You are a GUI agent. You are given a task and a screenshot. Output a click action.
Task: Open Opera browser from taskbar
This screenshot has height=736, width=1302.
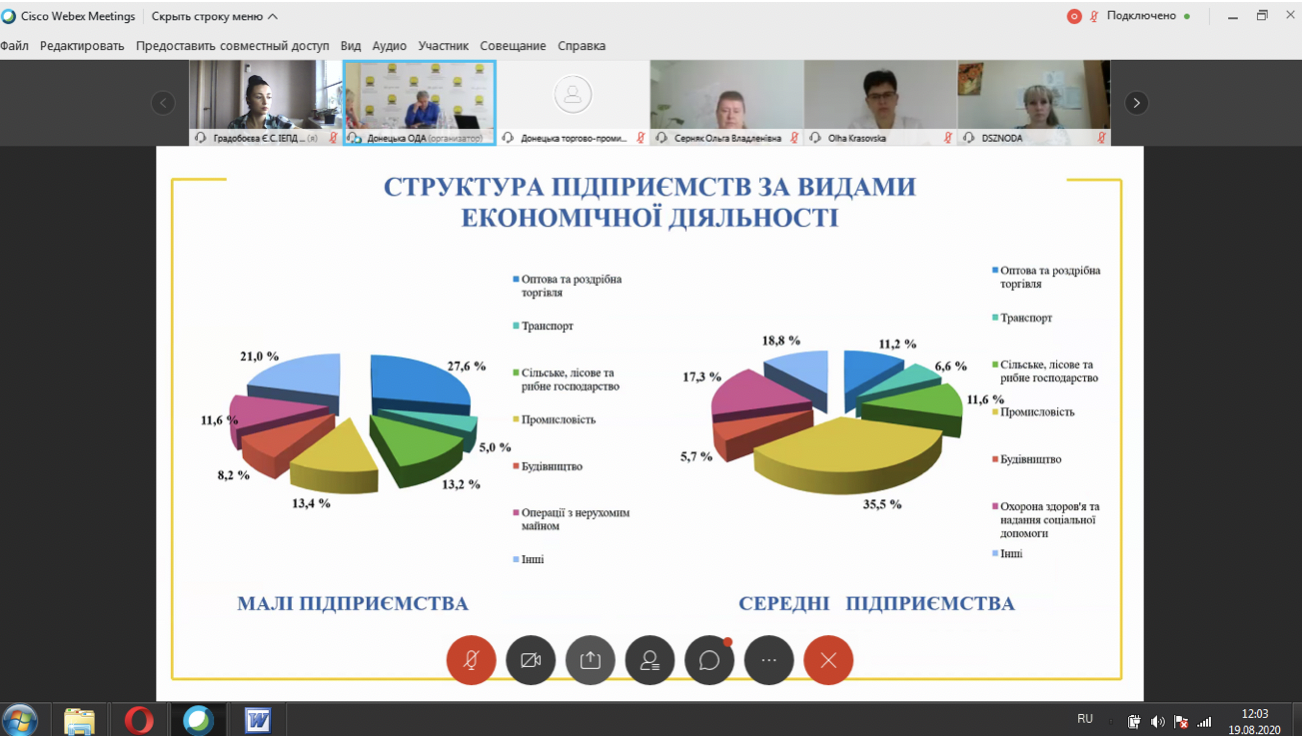tap(139, 720)
